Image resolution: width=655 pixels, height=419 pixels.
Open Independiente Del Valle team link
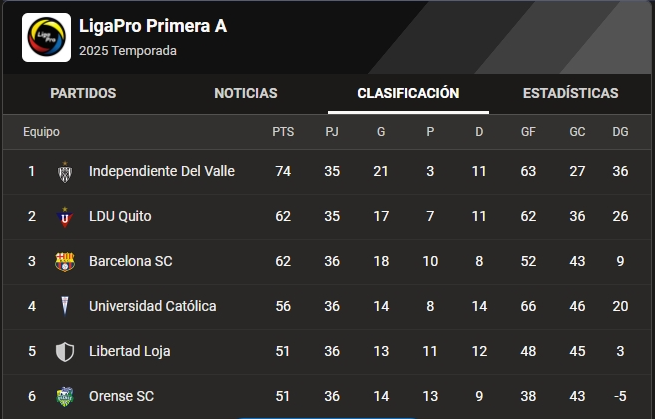[x=162, y=171]
